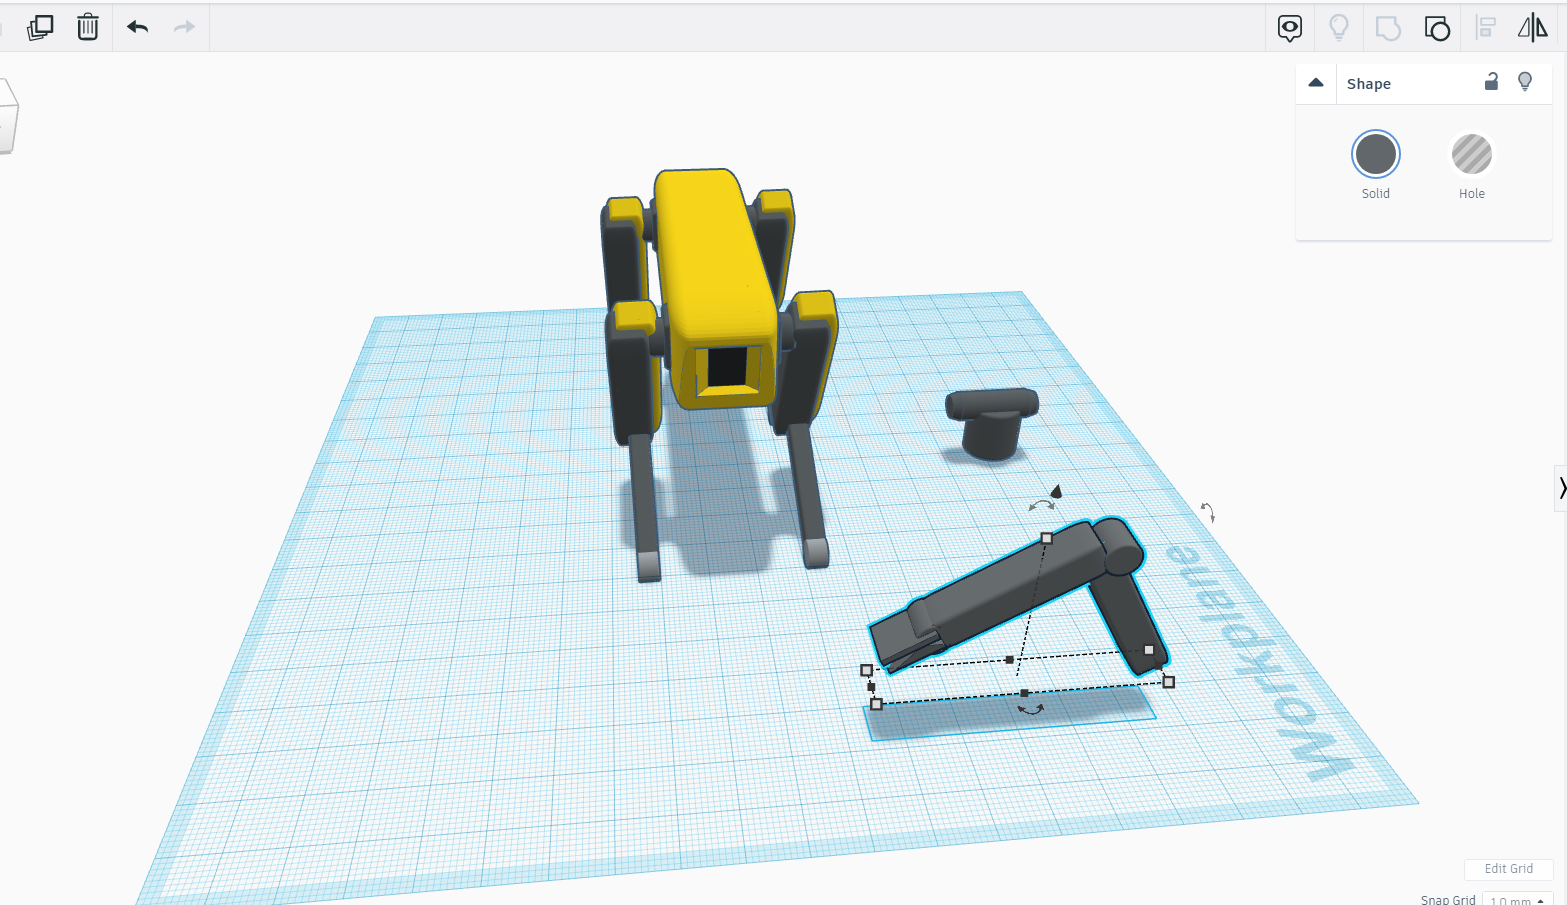
Task: Duplicate and repeat the selected shape
Action: click(x=40, y=27)
